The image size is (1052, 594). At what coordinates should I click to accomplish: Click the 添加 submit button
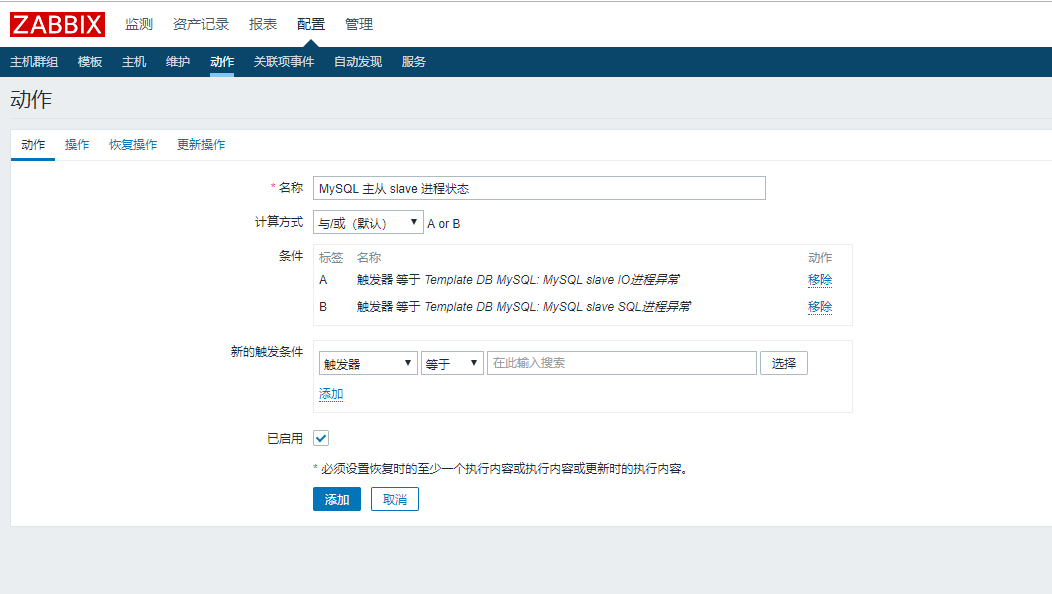coord(336,499)
